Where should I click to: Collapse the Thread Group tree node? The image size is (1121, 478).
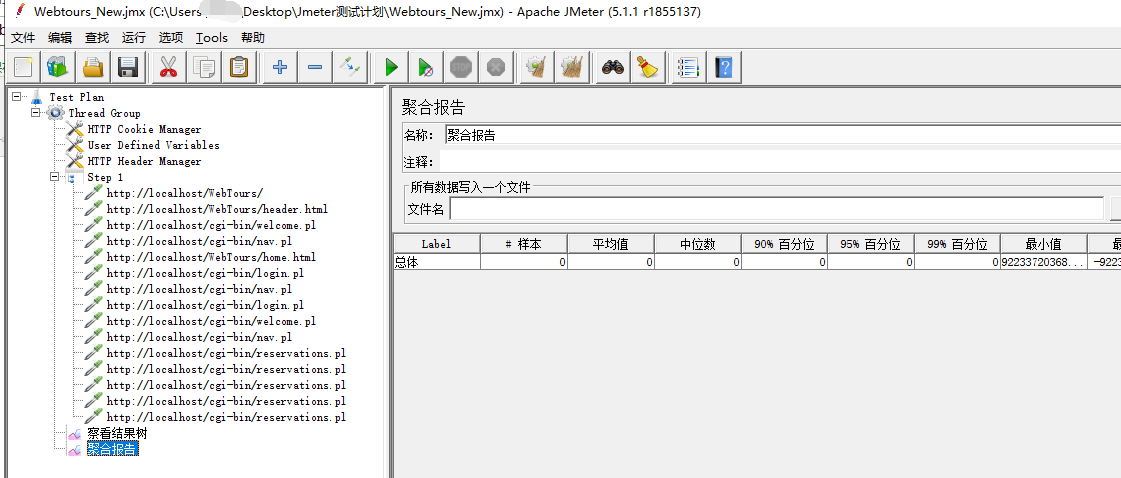pyautogui.click(x=36, y=113)
